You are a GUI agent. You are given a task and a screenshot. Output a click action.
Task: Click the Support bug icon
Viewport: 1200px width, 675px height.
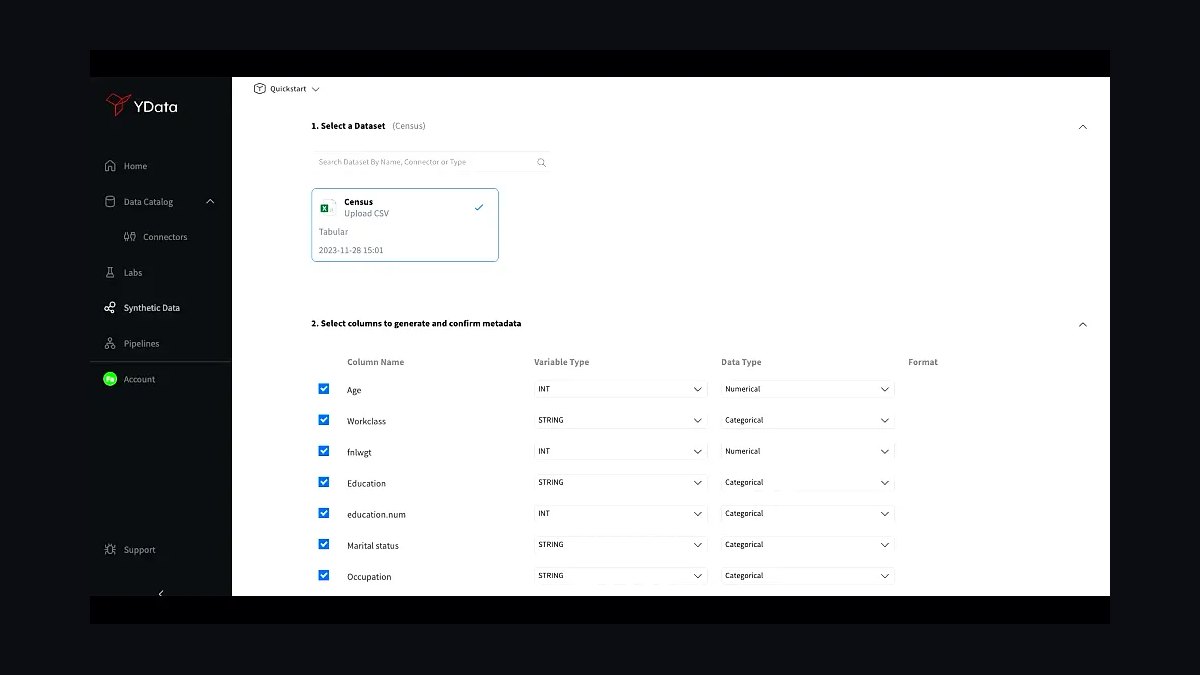[x=110, y=549]
